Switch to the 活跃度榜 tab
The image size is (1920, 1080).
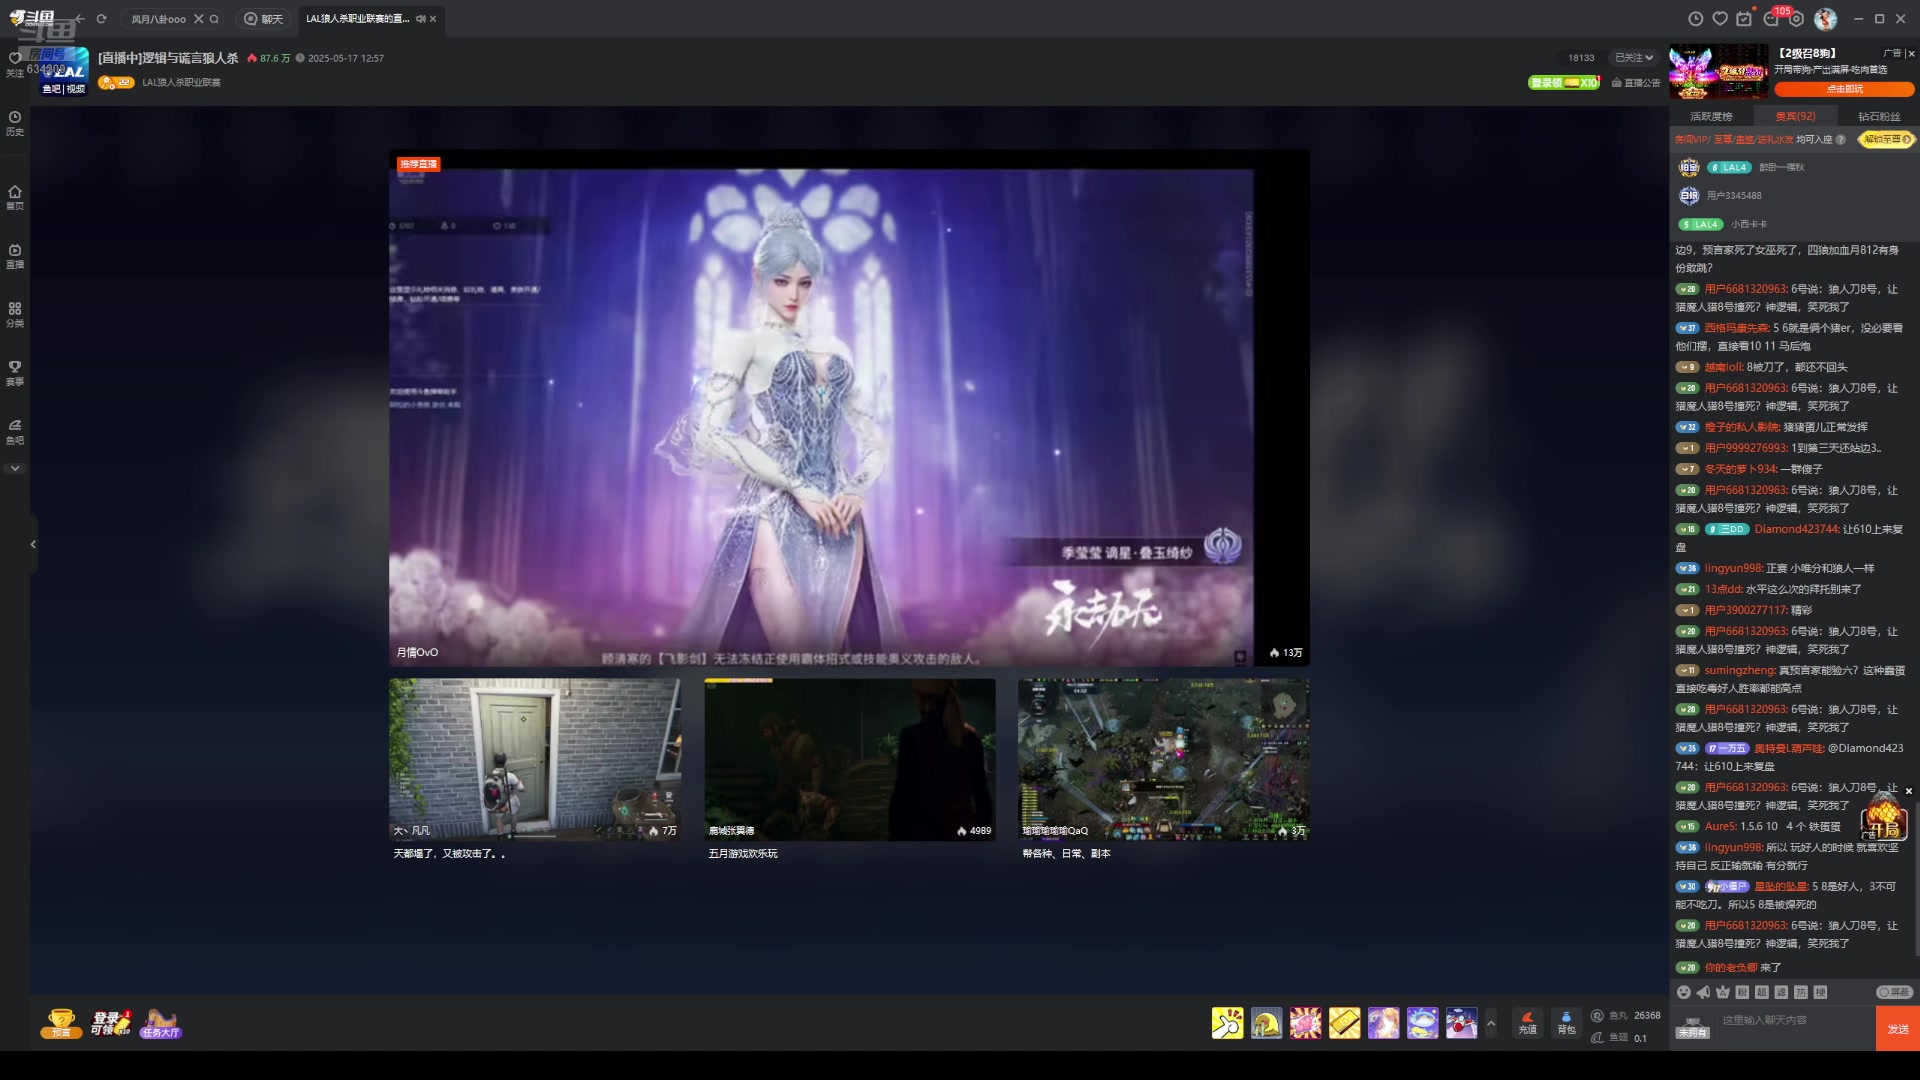1711,117
